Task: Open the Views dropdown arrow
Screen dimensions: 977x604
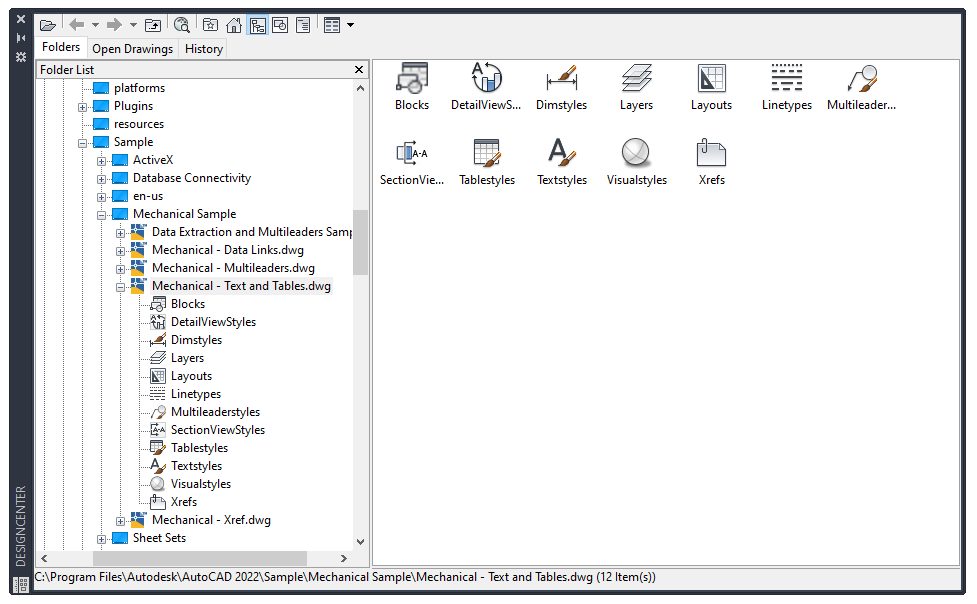Action: pyautogui.click(x=350, y=26)
